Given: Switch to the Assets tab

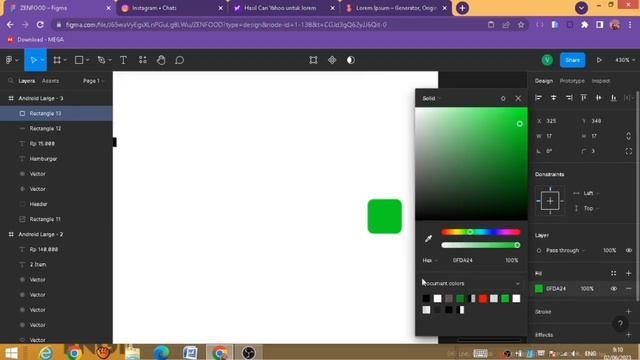Looking at the screenshot, I should pos(50,81).
